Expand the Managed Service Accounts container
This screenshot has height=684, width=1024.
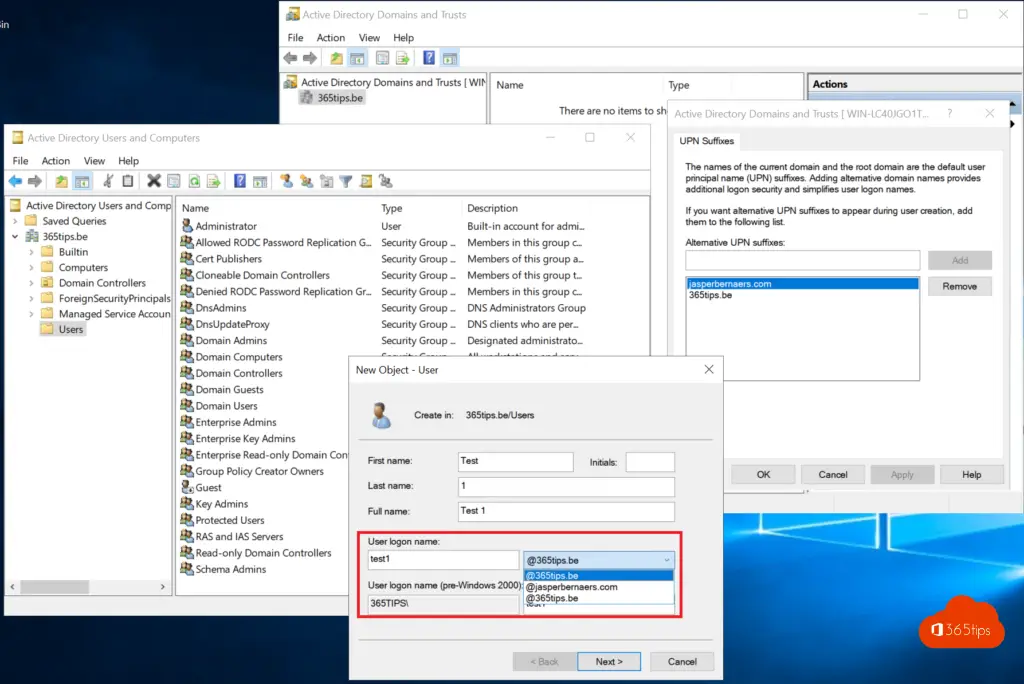31,314
